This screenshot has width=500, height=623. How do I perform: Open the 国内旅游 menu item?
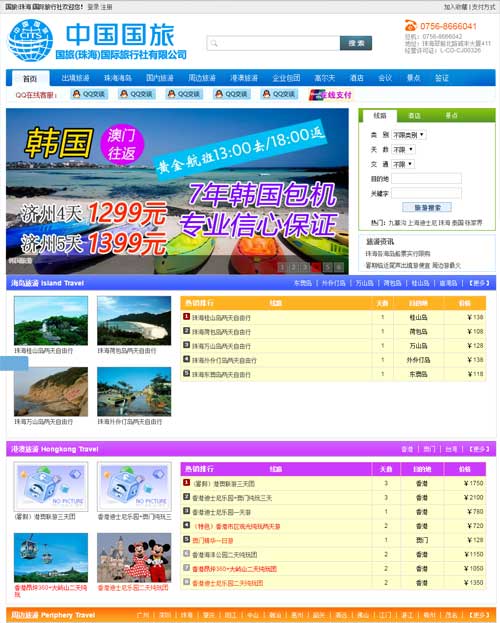(160, 78)
